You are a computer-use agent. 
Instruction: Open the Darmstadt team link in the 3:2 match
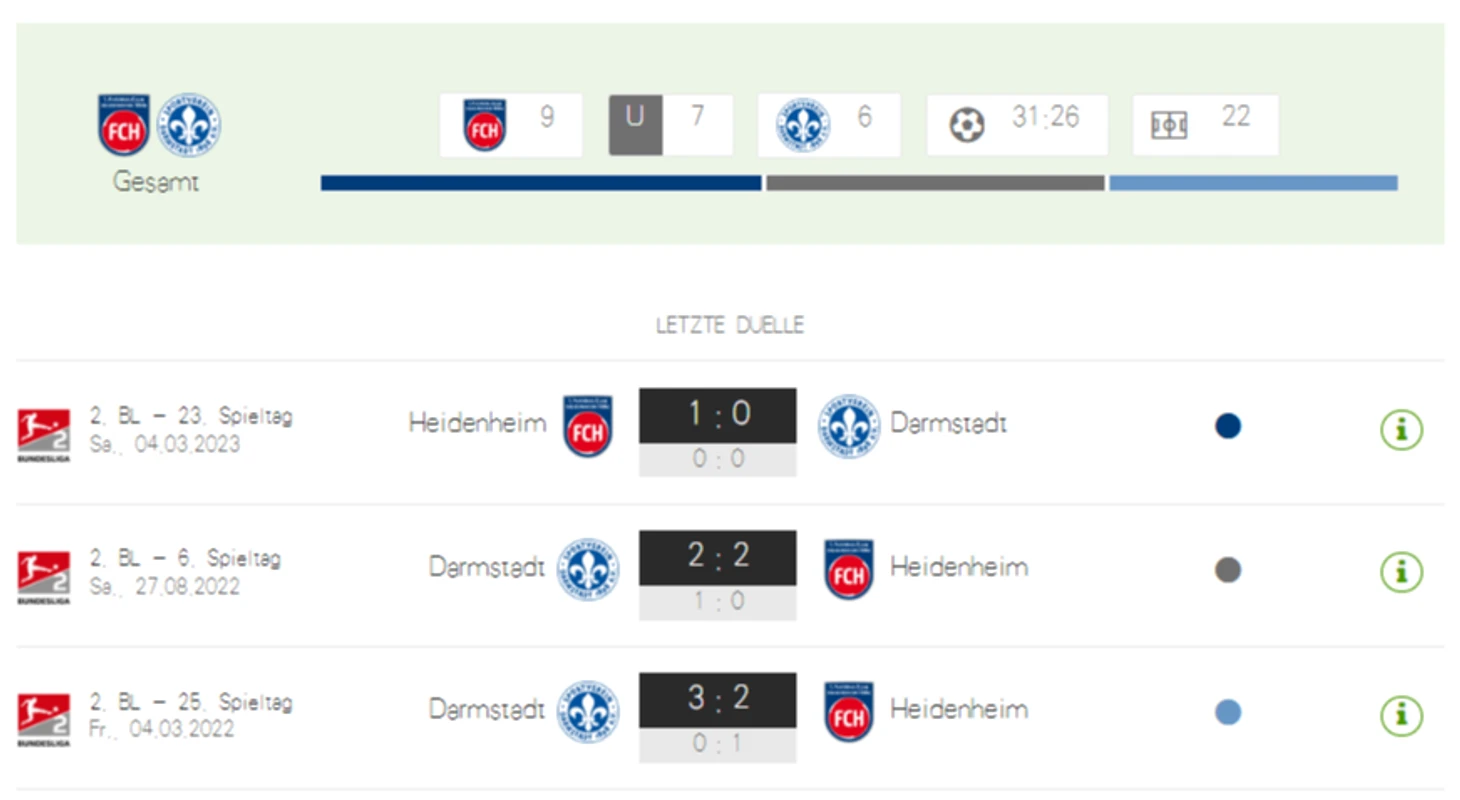(x=487, y=709)
